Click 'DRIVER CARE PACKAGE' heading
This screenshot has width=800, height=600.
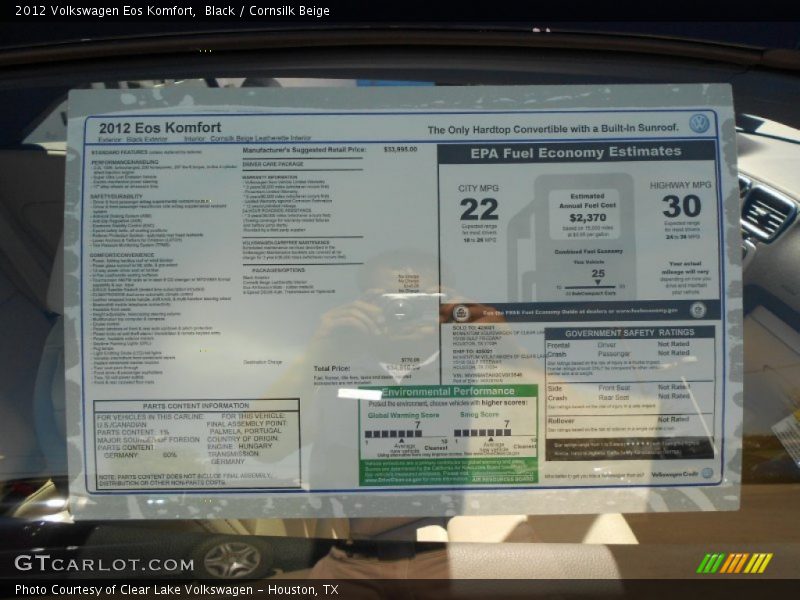(x=273, y=164)
